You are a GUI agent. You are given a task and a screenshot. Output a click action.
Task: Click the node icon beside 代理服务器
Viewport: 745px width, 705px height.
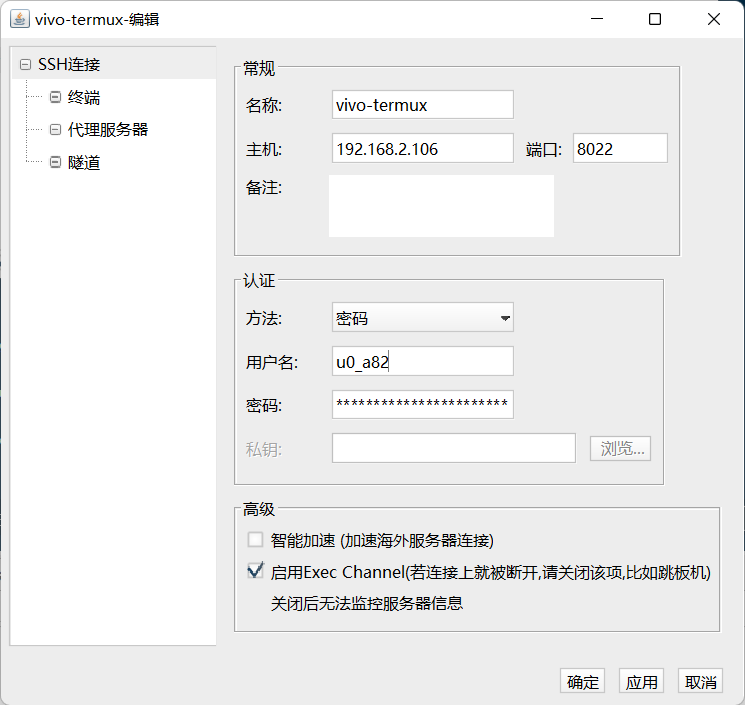click(56, 130)
